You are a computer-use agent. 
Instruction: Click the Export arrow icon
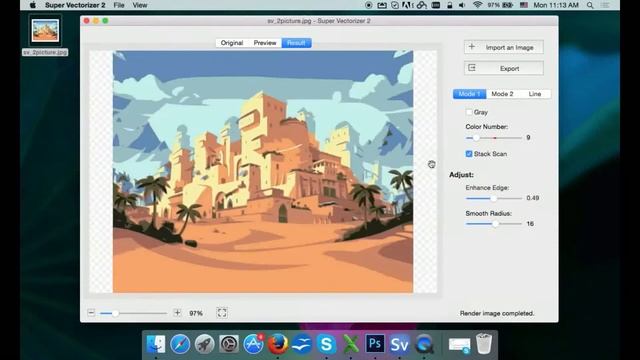coord(471,68)
